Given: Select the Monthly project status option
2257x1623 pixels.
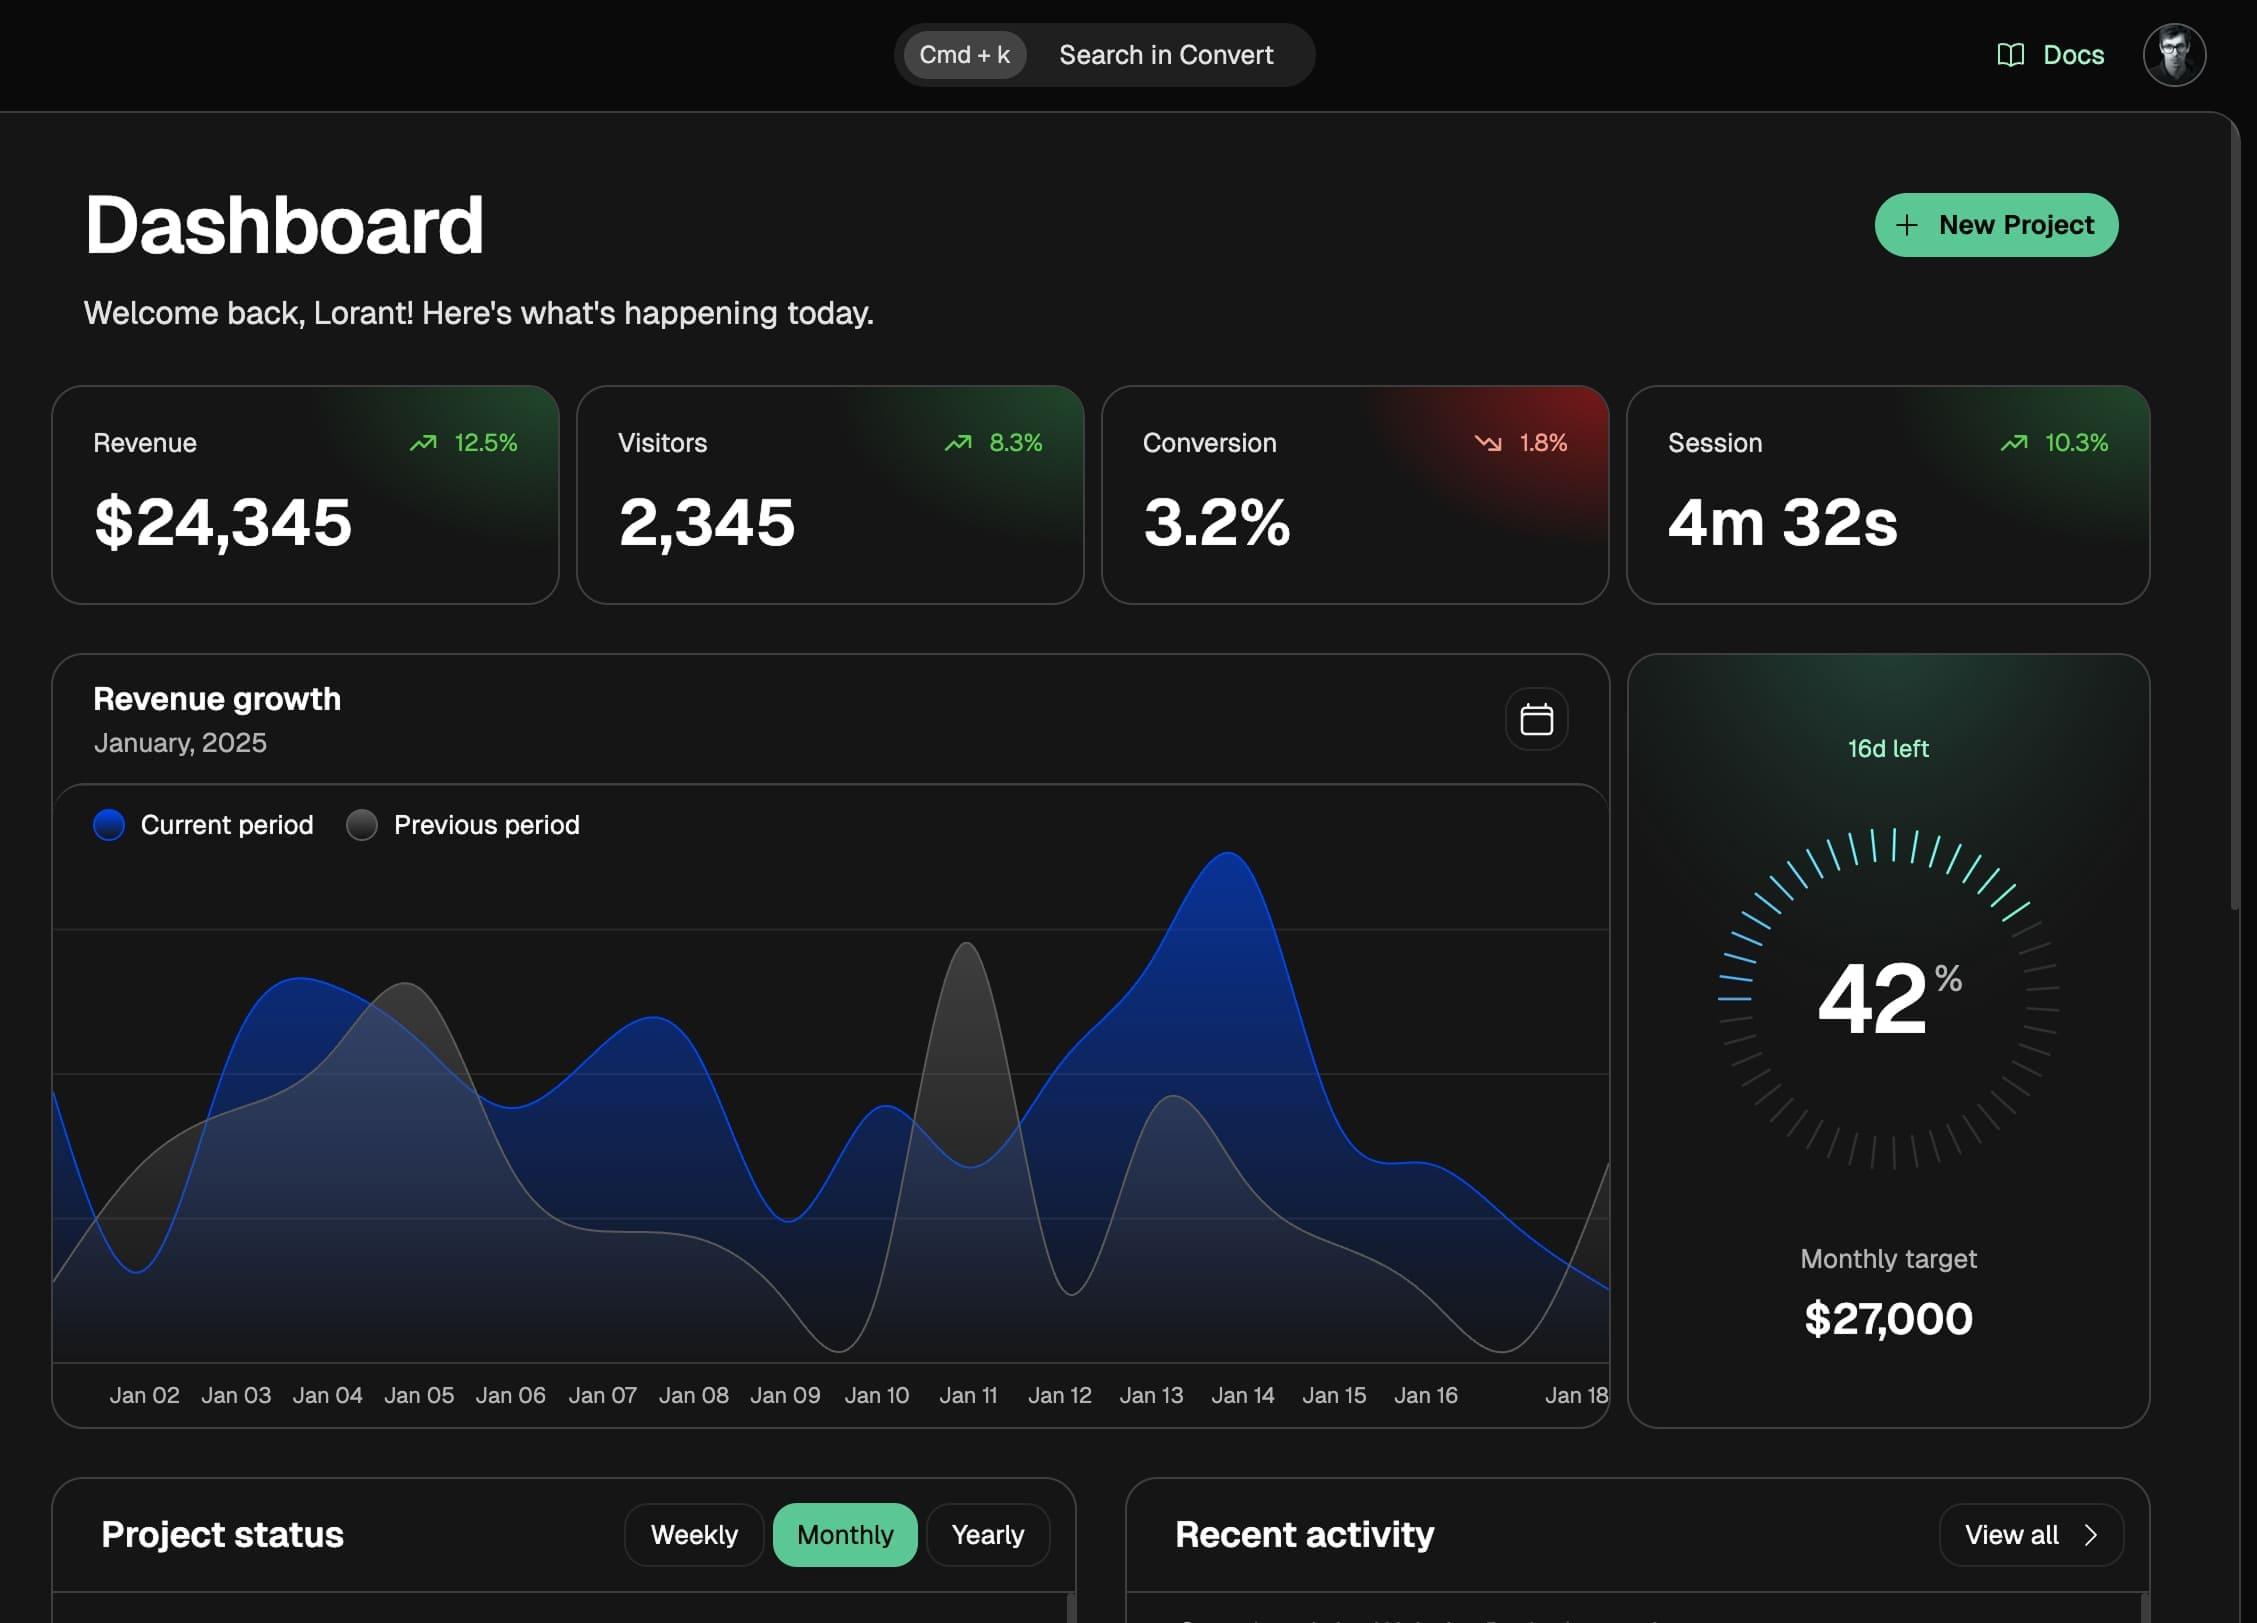Looking at the screenshot, I should point(845,1535).
